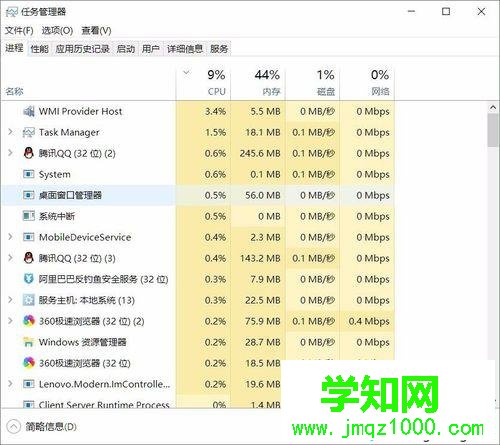The height and width of the screenshot is (445, 500).
Task: Maximize the 任务管理器 window
Action: 446,12
